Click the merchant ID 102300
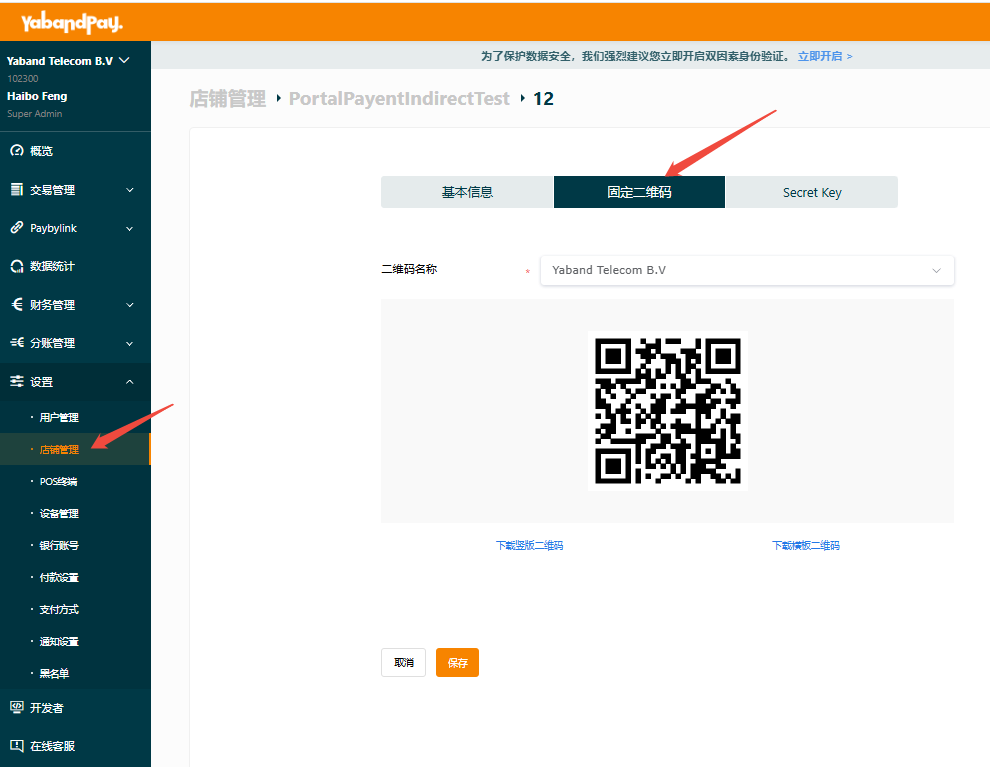This screenshot has width=990, height=767. tap(23, 78)
